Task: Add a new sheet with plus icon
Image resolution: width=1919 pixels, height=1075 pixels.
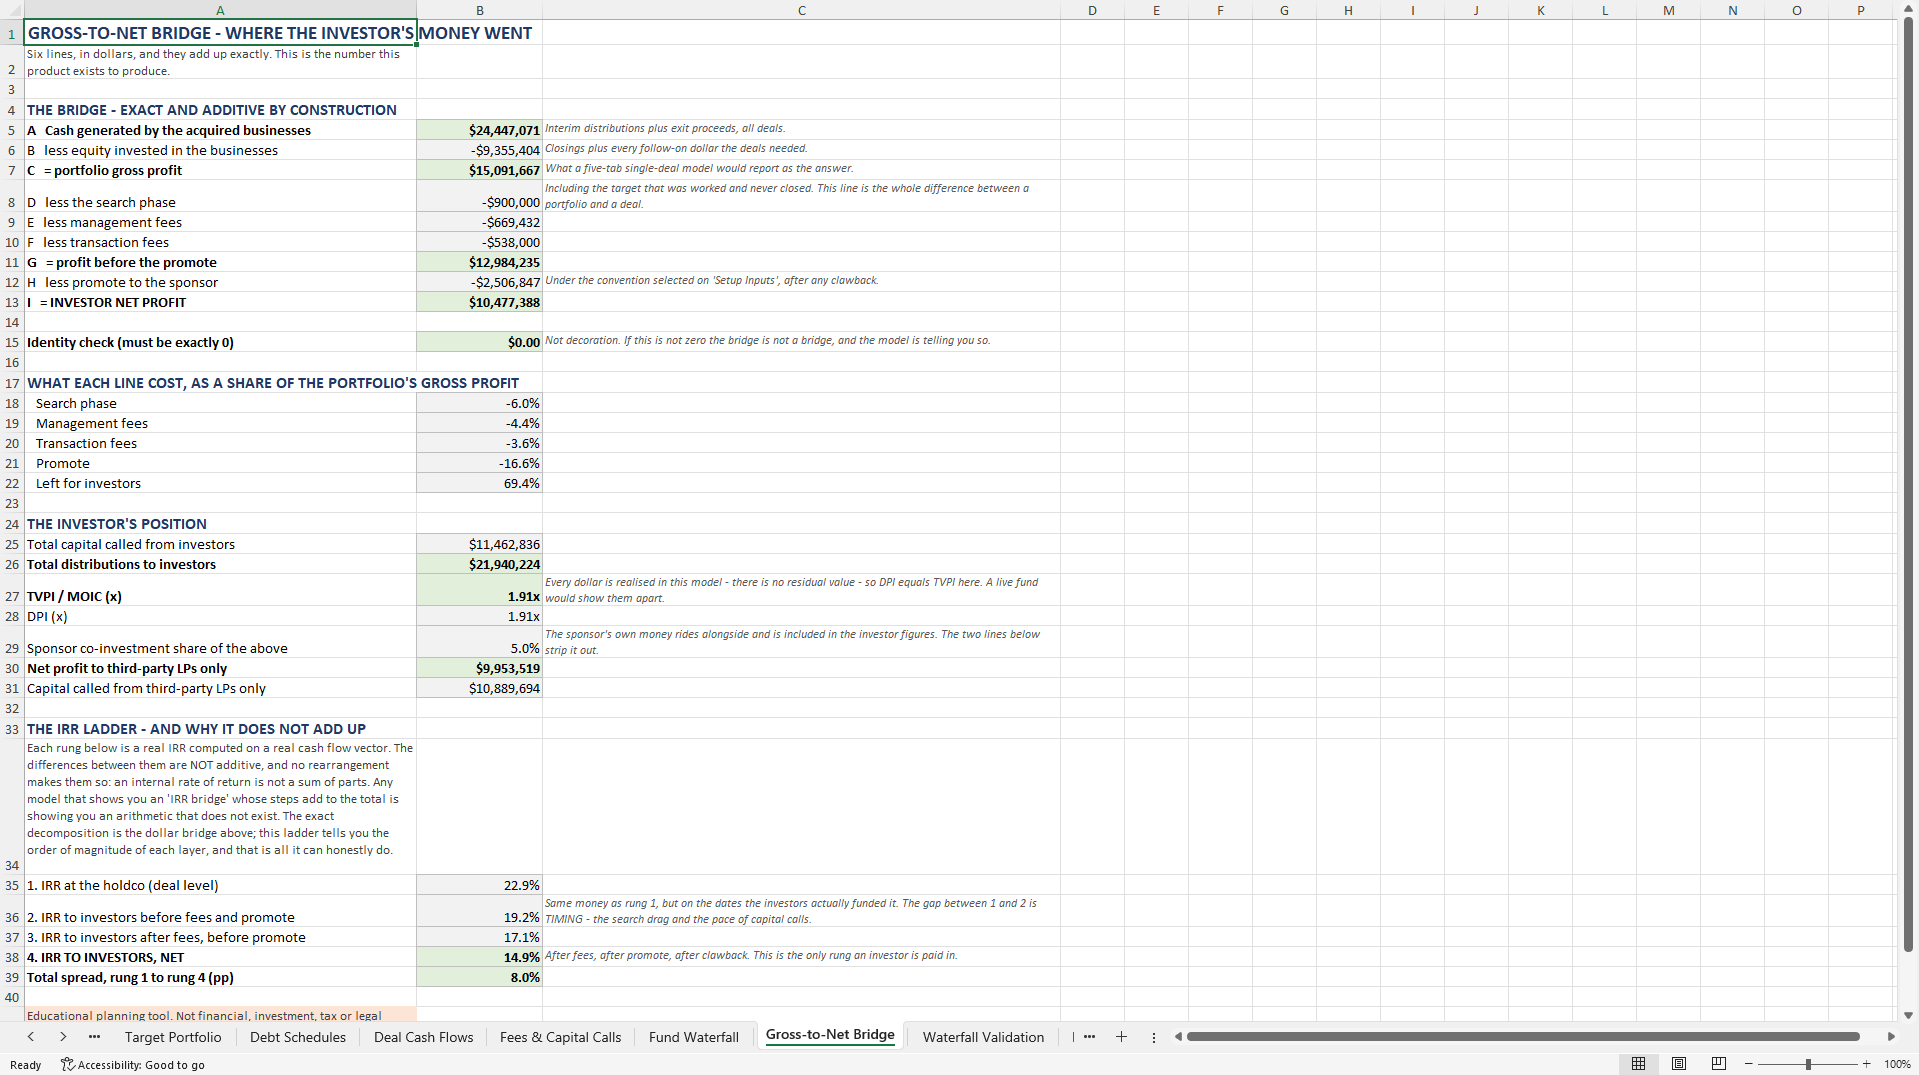Action: coord(1121,1037)
